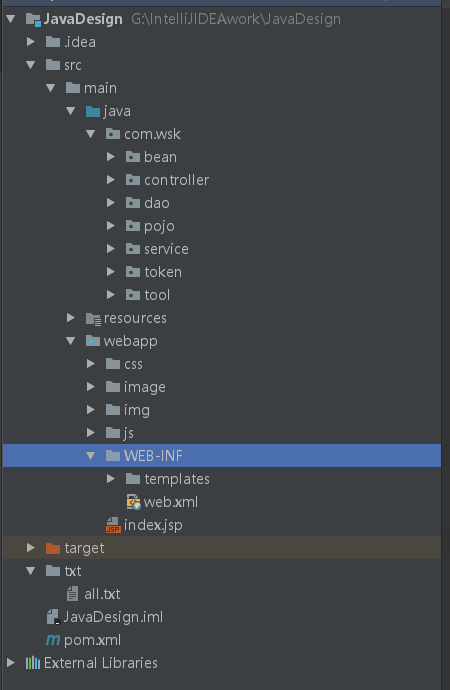Expand the controller package
450x690 pixels.
(x=110, y=180)
